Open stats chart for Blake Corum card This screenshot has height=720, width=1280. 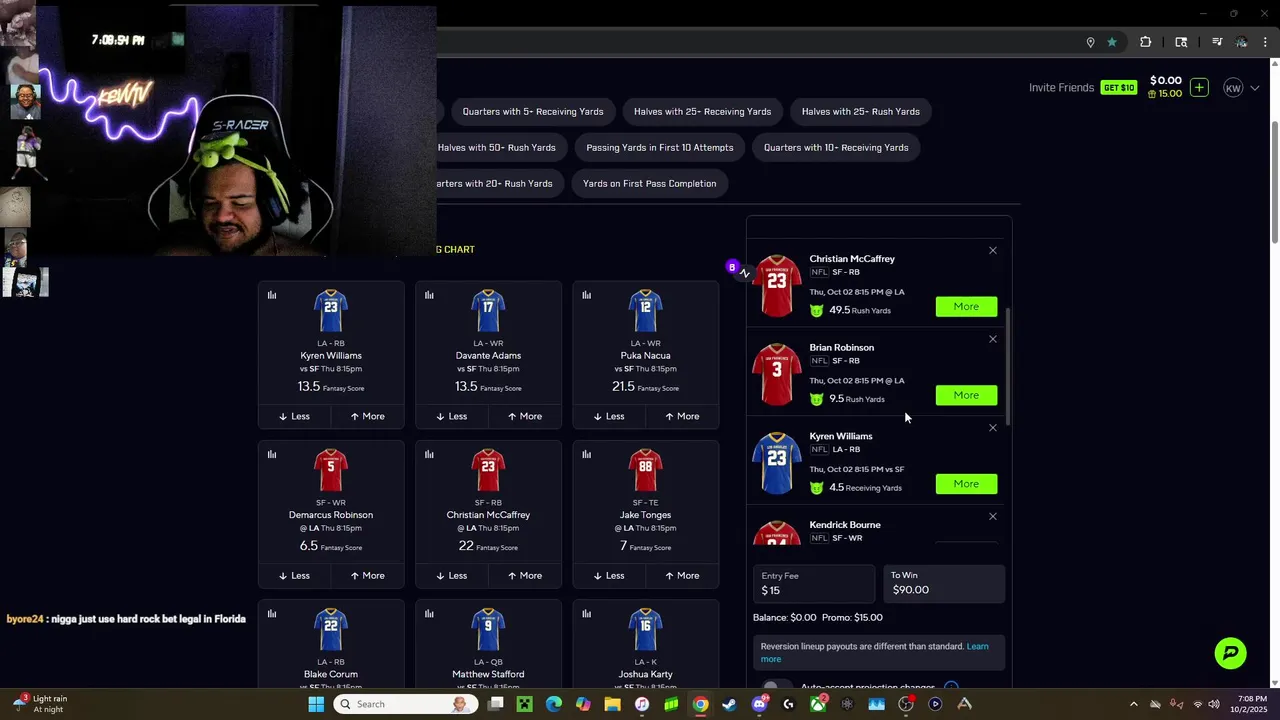click(x=272, y=613)
